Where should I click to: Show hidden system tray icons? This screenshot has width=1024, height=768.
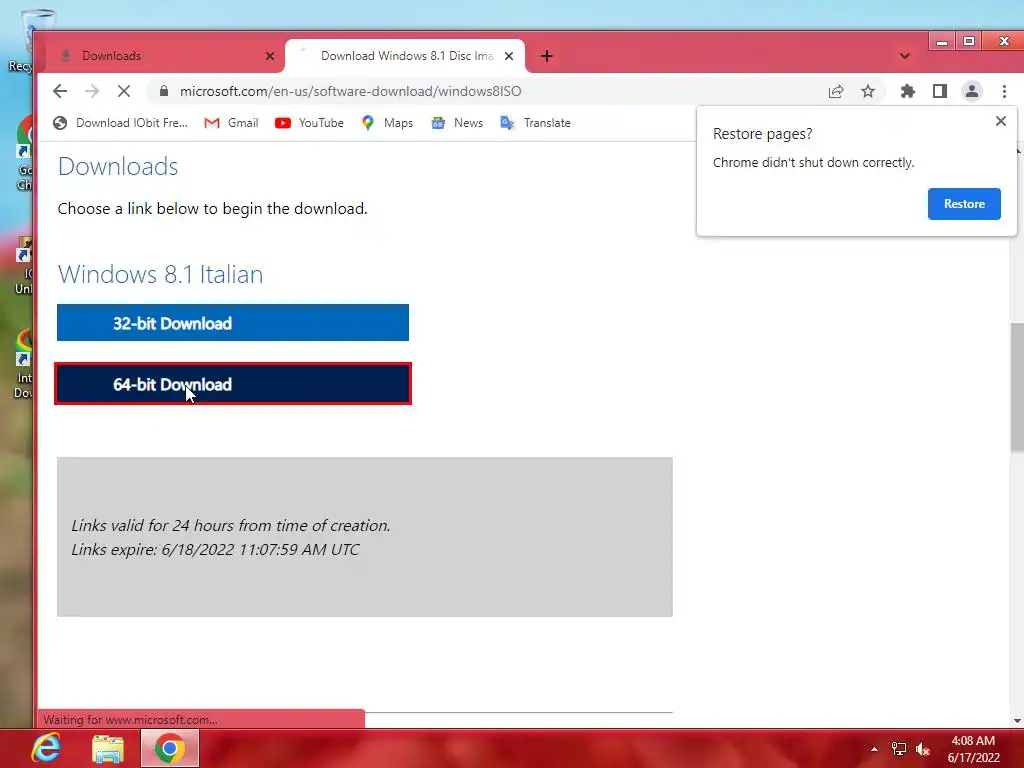pyautogui.click(x=874, y=749)
